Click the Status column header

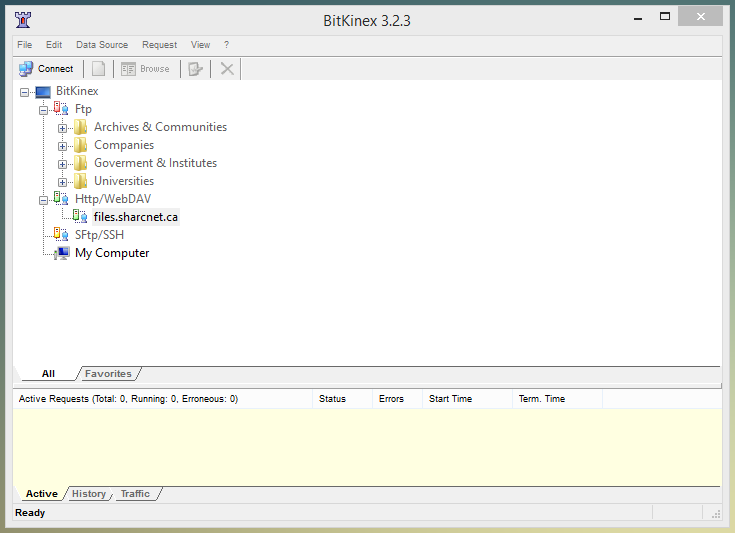coord(332,399)
